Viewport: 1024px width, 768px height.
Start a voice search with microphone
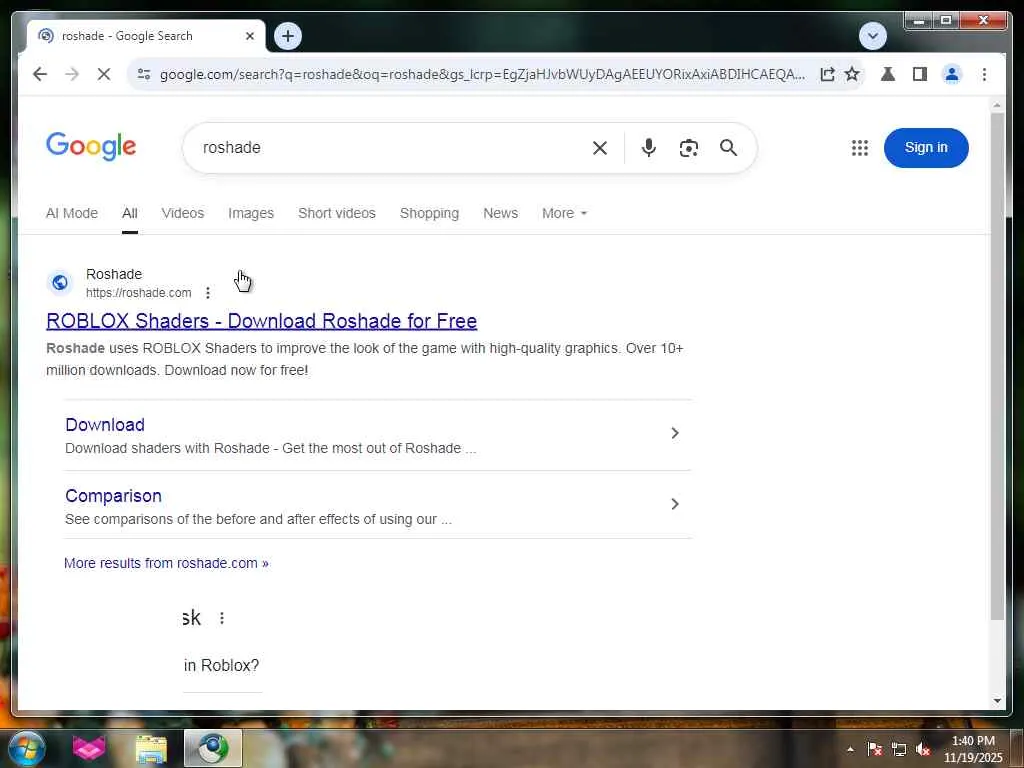pos(648,148)
